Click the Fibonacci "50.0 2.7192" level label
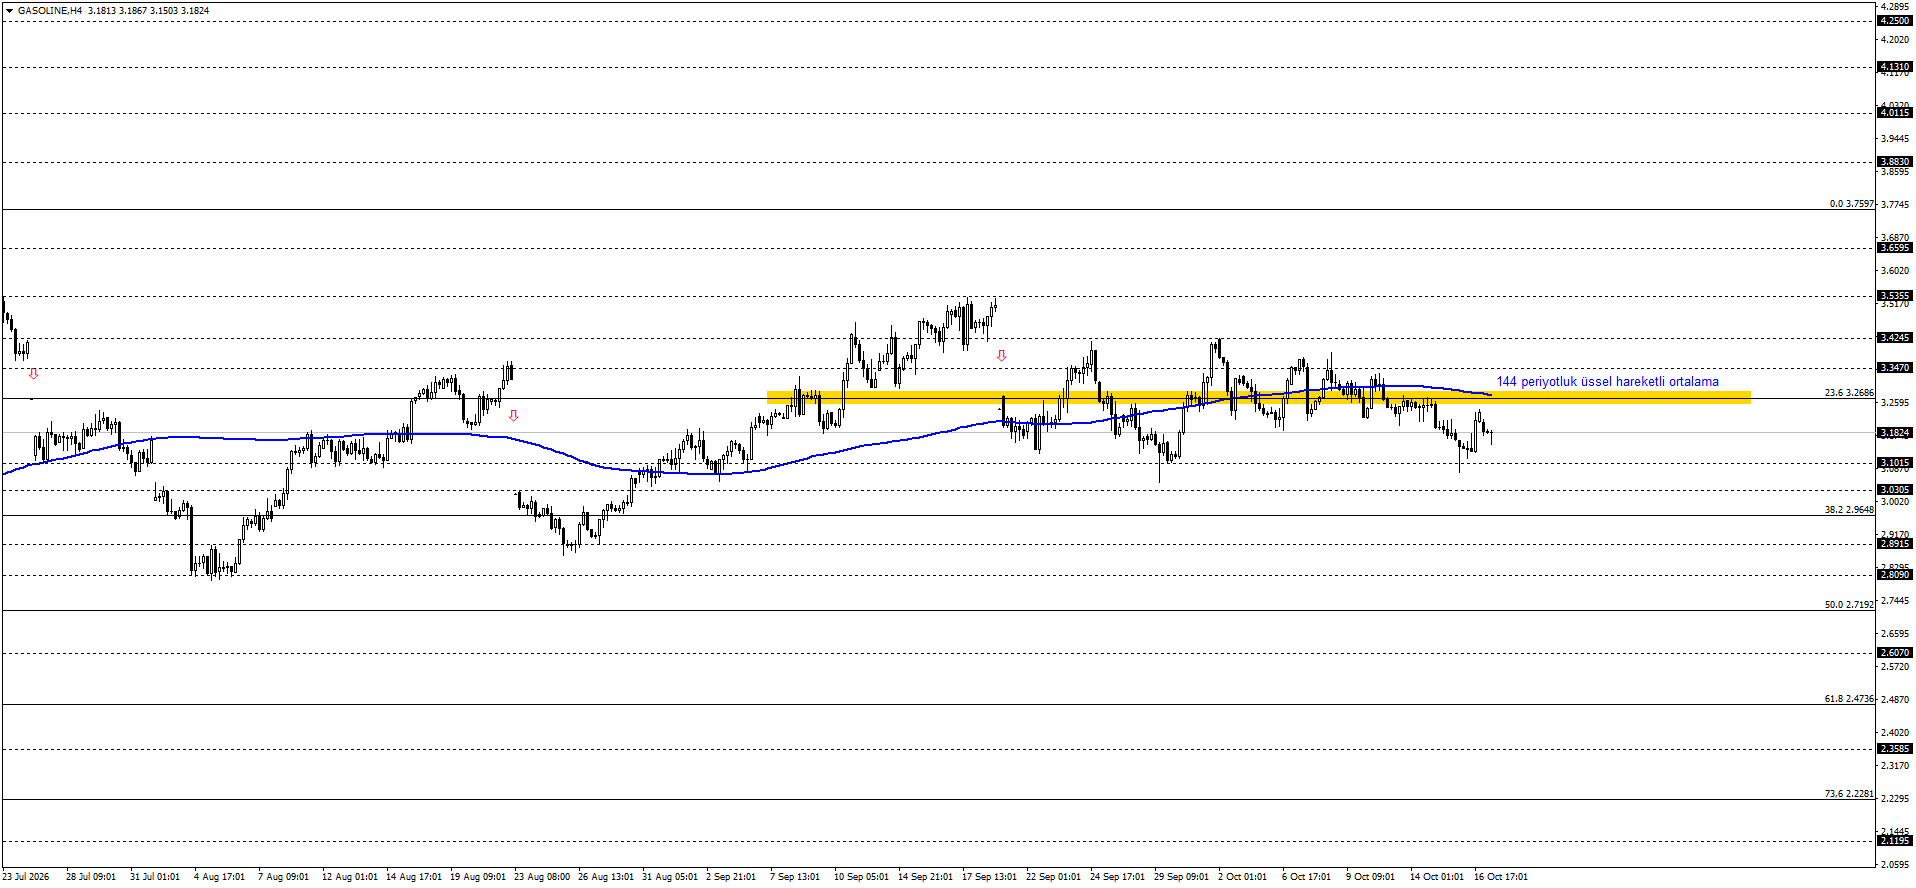 (x=1849, y=604)
